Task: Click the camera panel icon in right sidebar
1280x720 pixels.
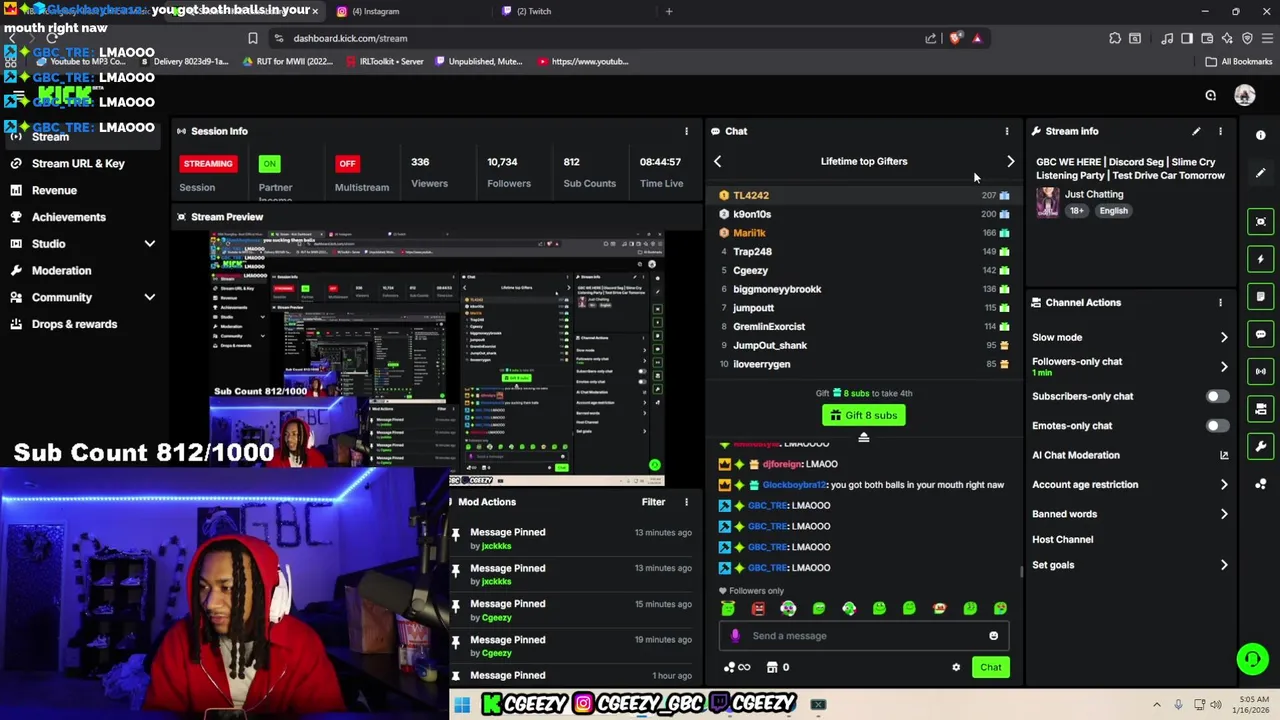Action: (1261, 409)
